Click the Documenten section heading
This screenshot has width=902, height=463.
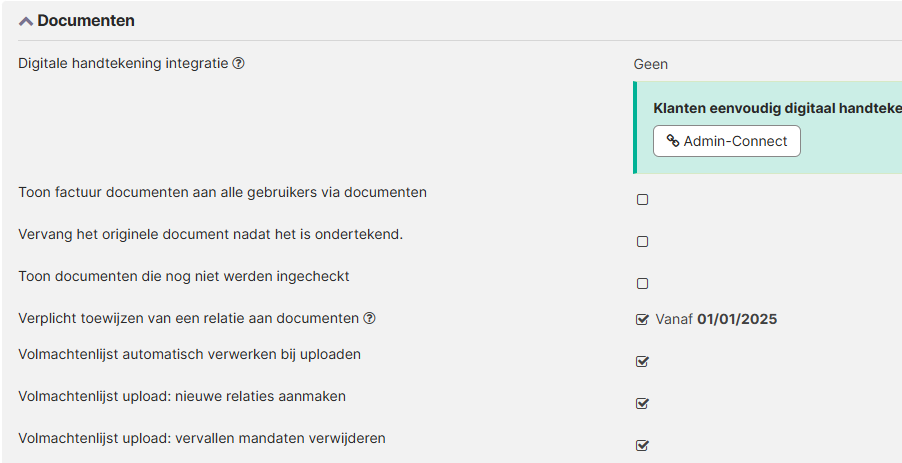coord(86,21)
